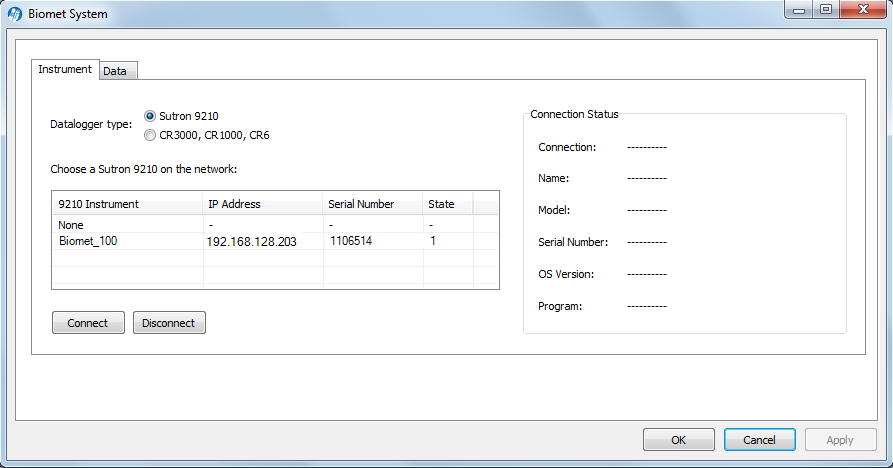Click the Connect button
The height and width of the screenshot is (468, 893).
tap(88, 323)
